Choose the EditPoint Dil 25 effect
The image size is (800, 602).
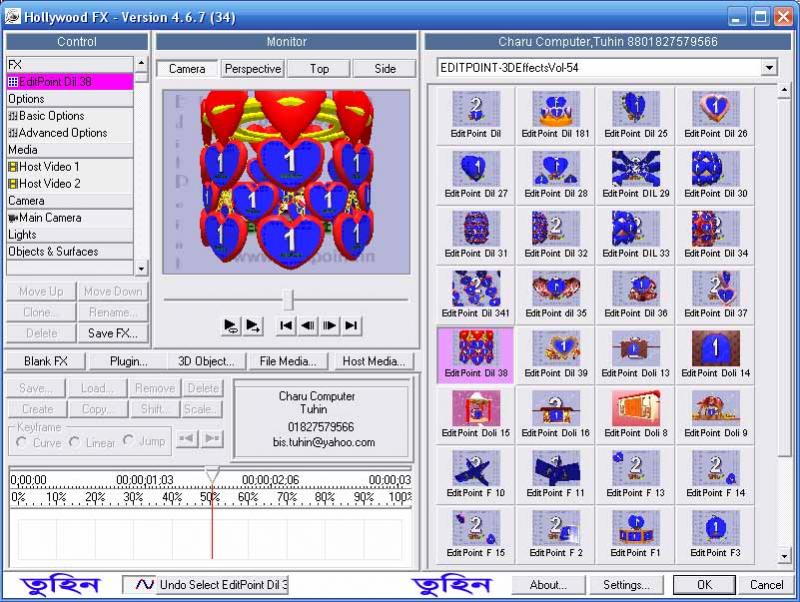click(635, 115)
